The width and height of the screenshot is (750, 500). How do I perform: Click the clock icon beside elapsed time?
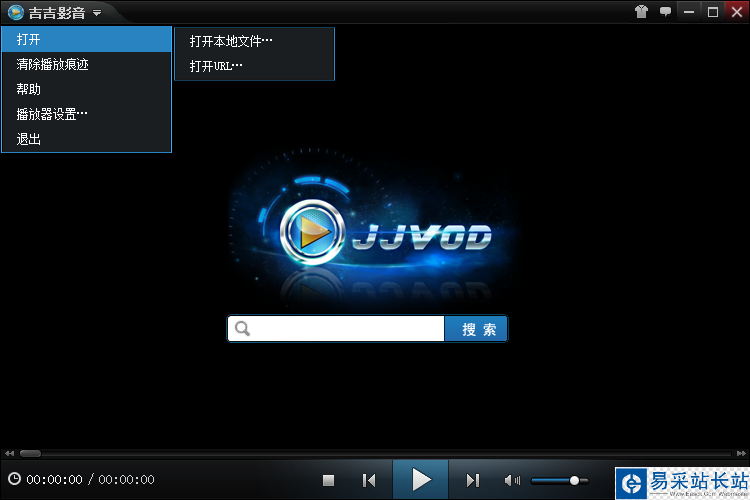click(14, 478)
